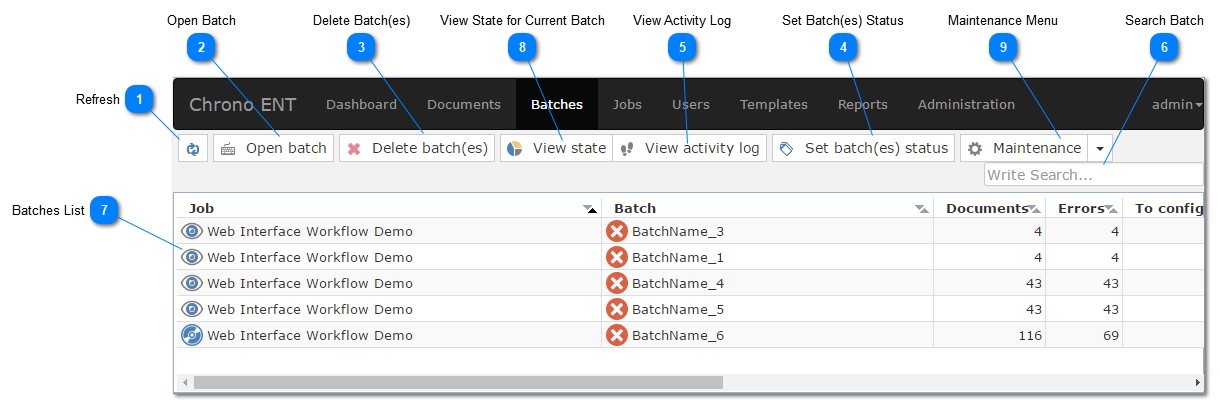Navigate to the Users tab

point(691,104)
